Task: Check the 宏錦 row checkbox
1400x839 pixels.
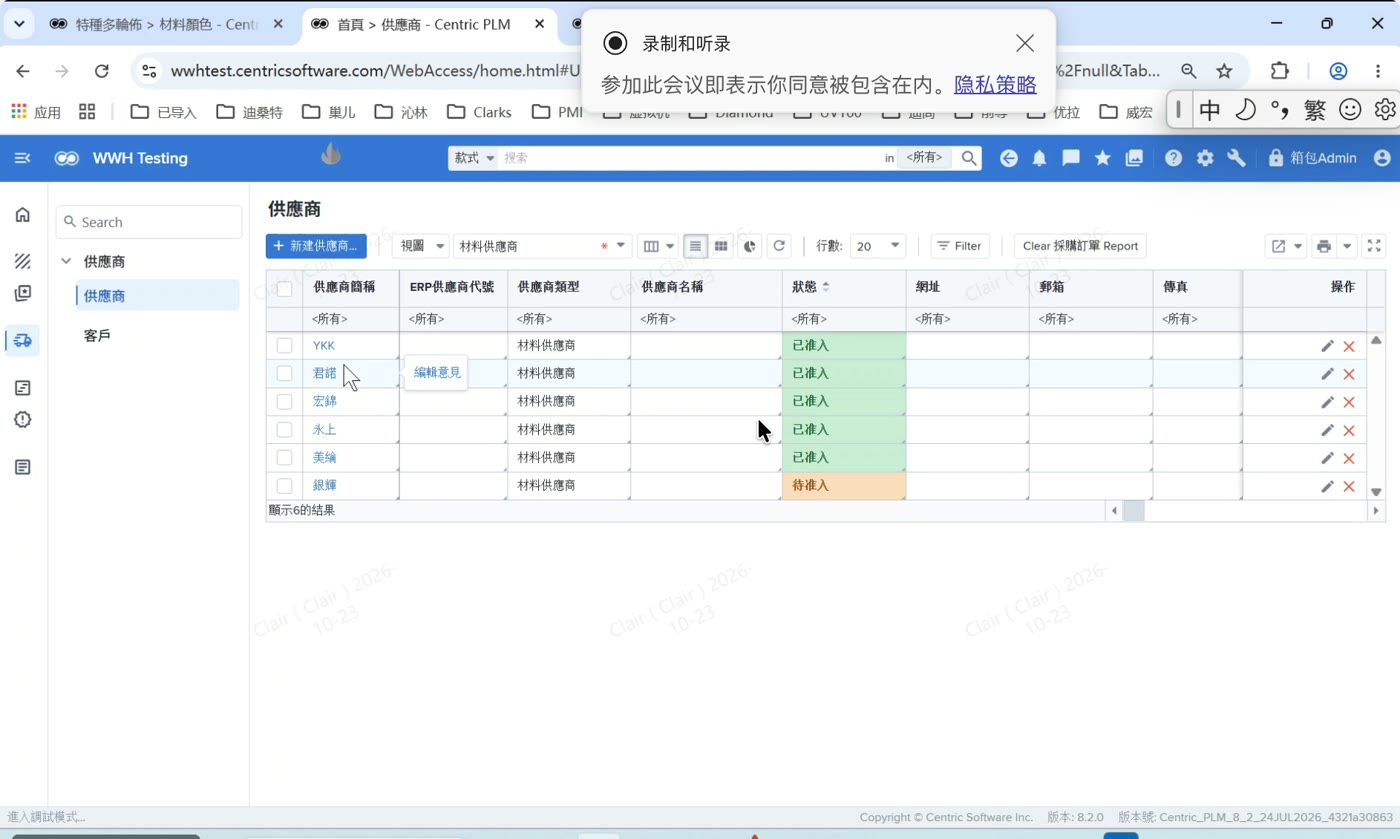Action: click(285, 402)
